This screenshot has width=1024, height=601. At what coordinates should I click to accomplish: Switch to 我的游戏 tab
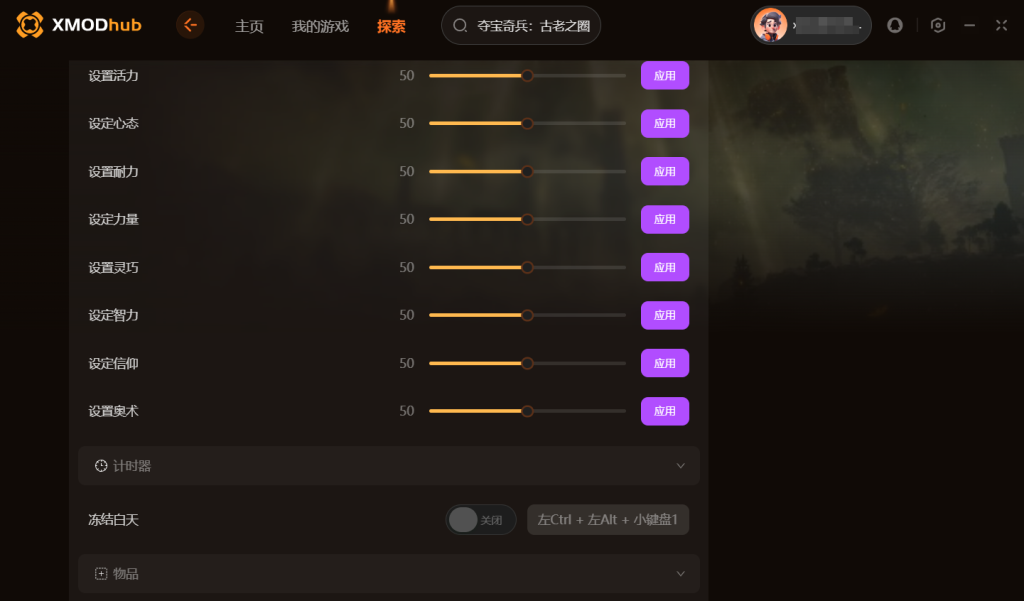coord(320,26)
